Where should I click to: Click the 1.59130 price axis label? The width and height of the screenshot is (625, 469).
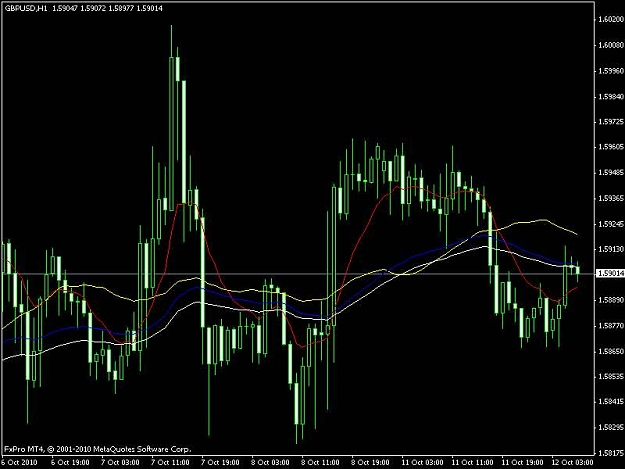(610, 249)
